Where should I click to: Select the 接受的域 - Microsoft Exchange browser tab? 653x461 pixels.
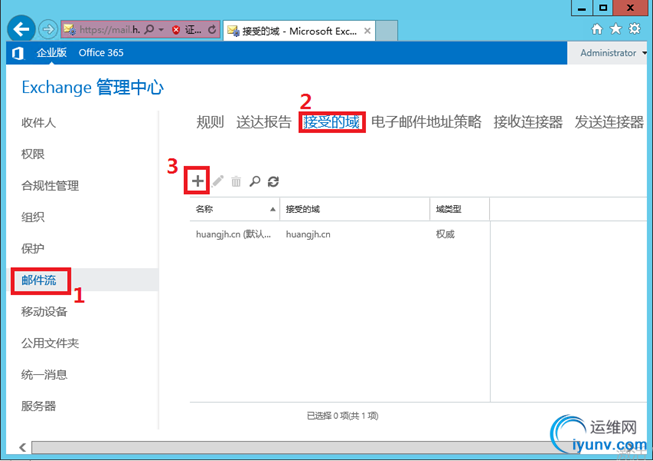tap(299, 31)
